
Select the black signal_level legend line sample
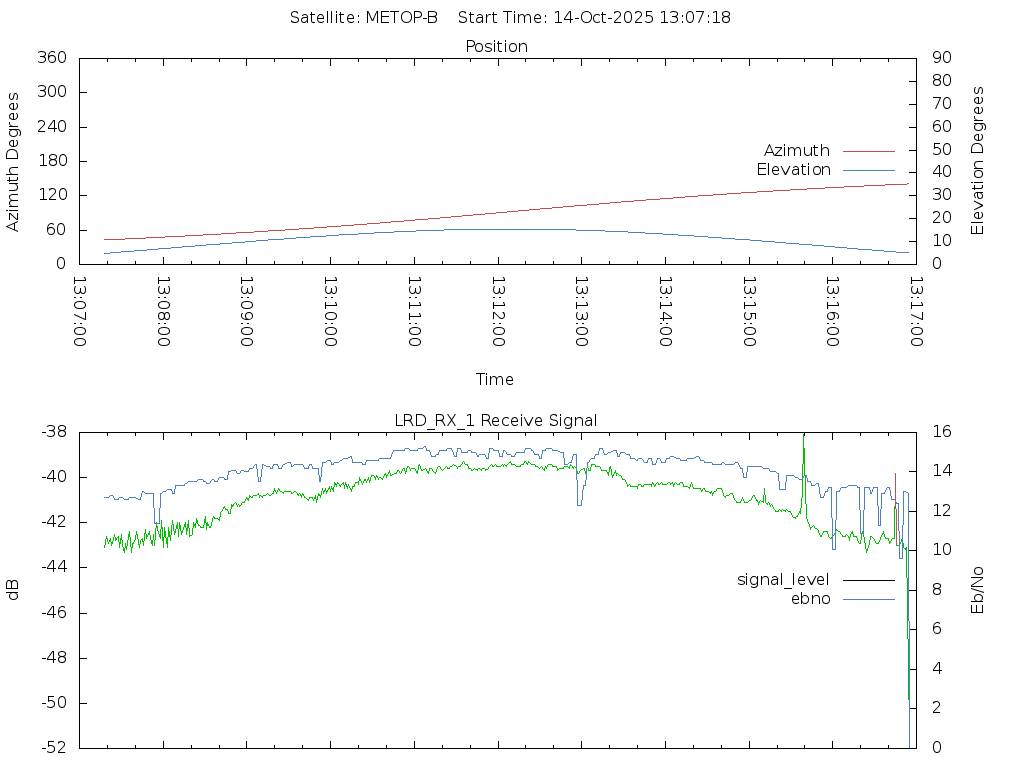[x=868, y=580]
